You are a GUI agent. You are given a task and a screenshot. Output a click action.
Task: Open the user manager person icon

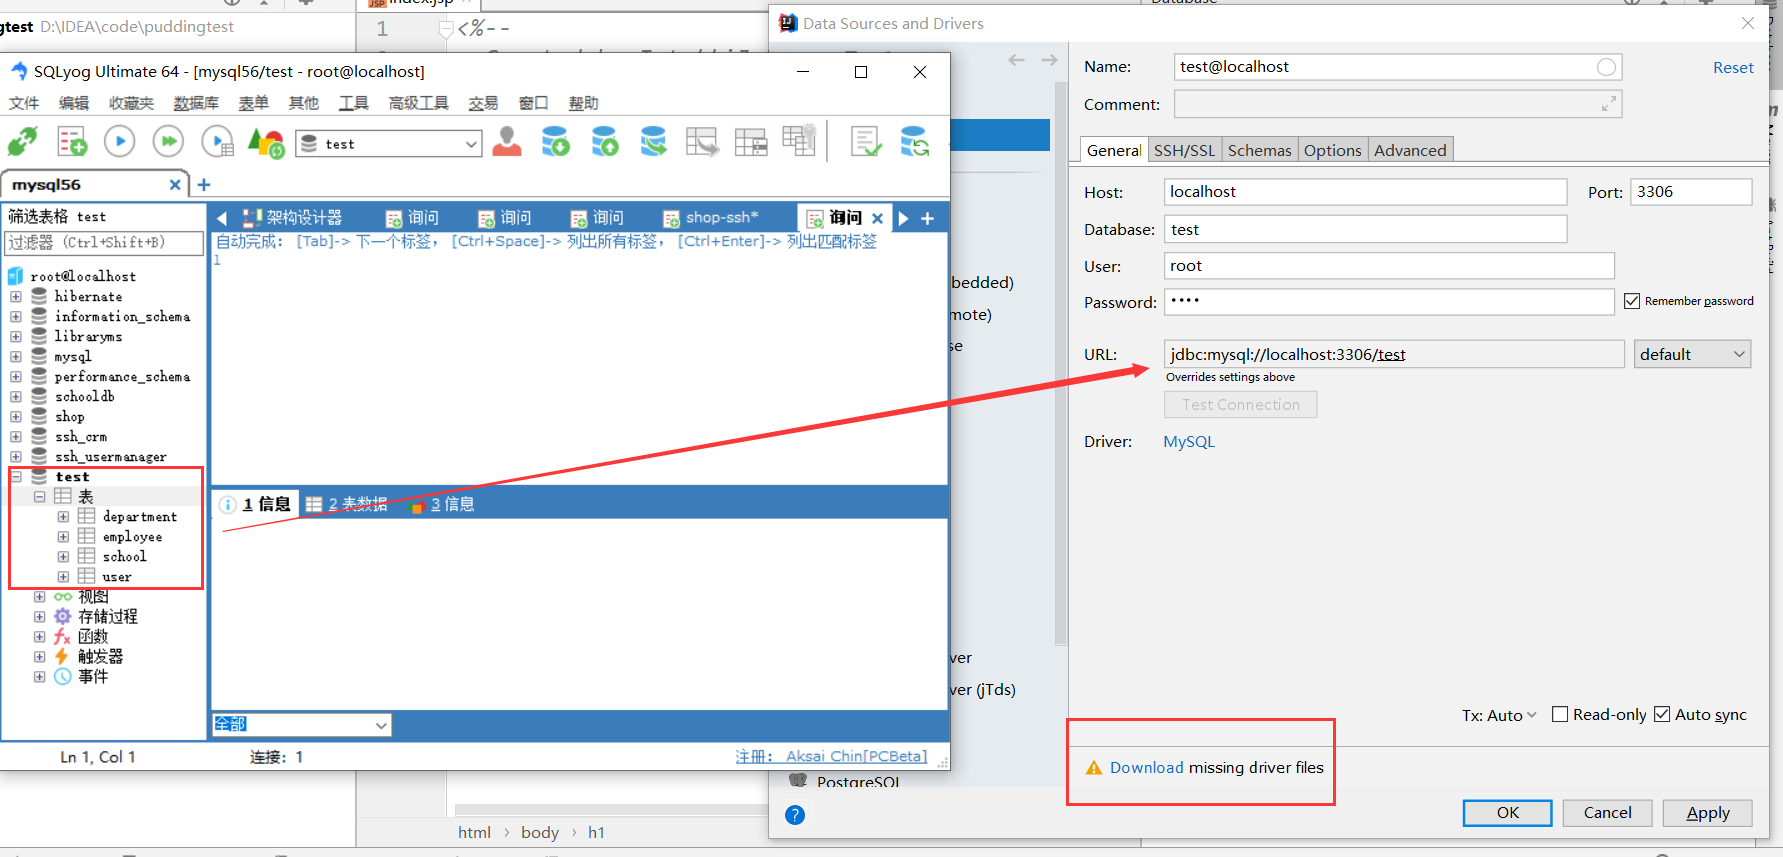[x=507, y=142]
